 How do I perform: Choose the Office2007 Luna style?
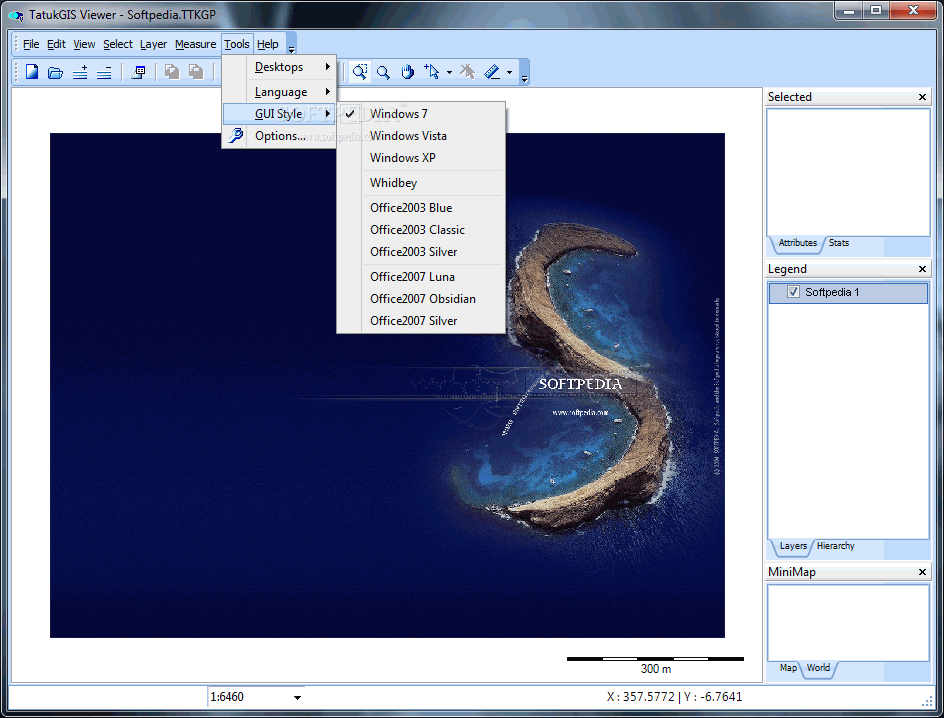click(421, 277)
